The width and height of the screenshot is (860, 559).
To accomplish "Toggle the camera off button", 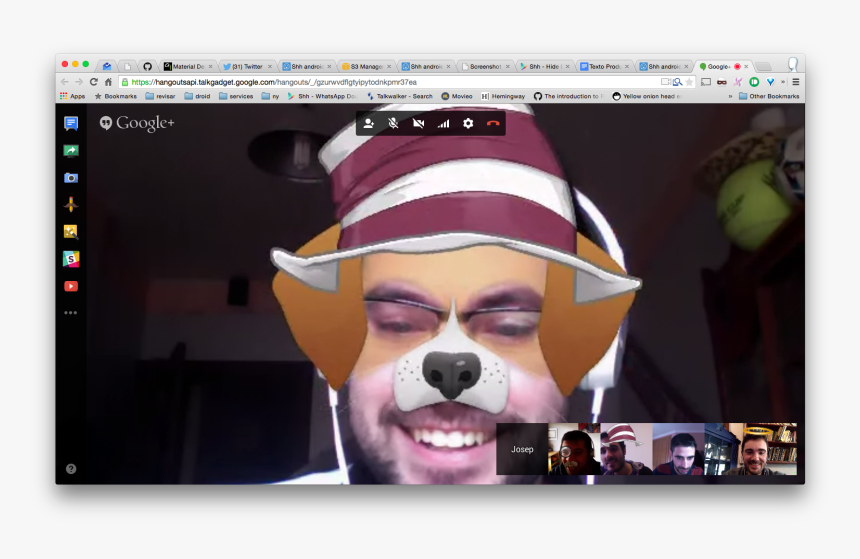I will pos(419,124).
